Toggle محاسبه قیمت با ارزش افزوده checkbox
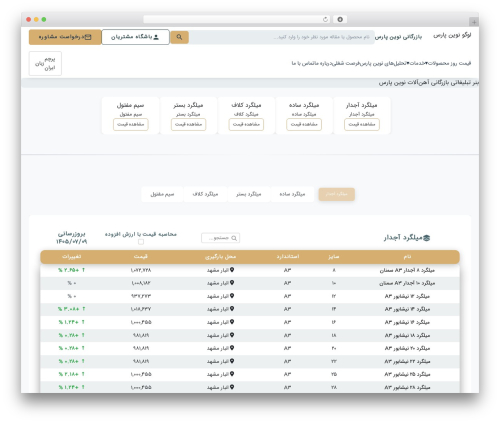The image size is (500, 423). [141, 242]
